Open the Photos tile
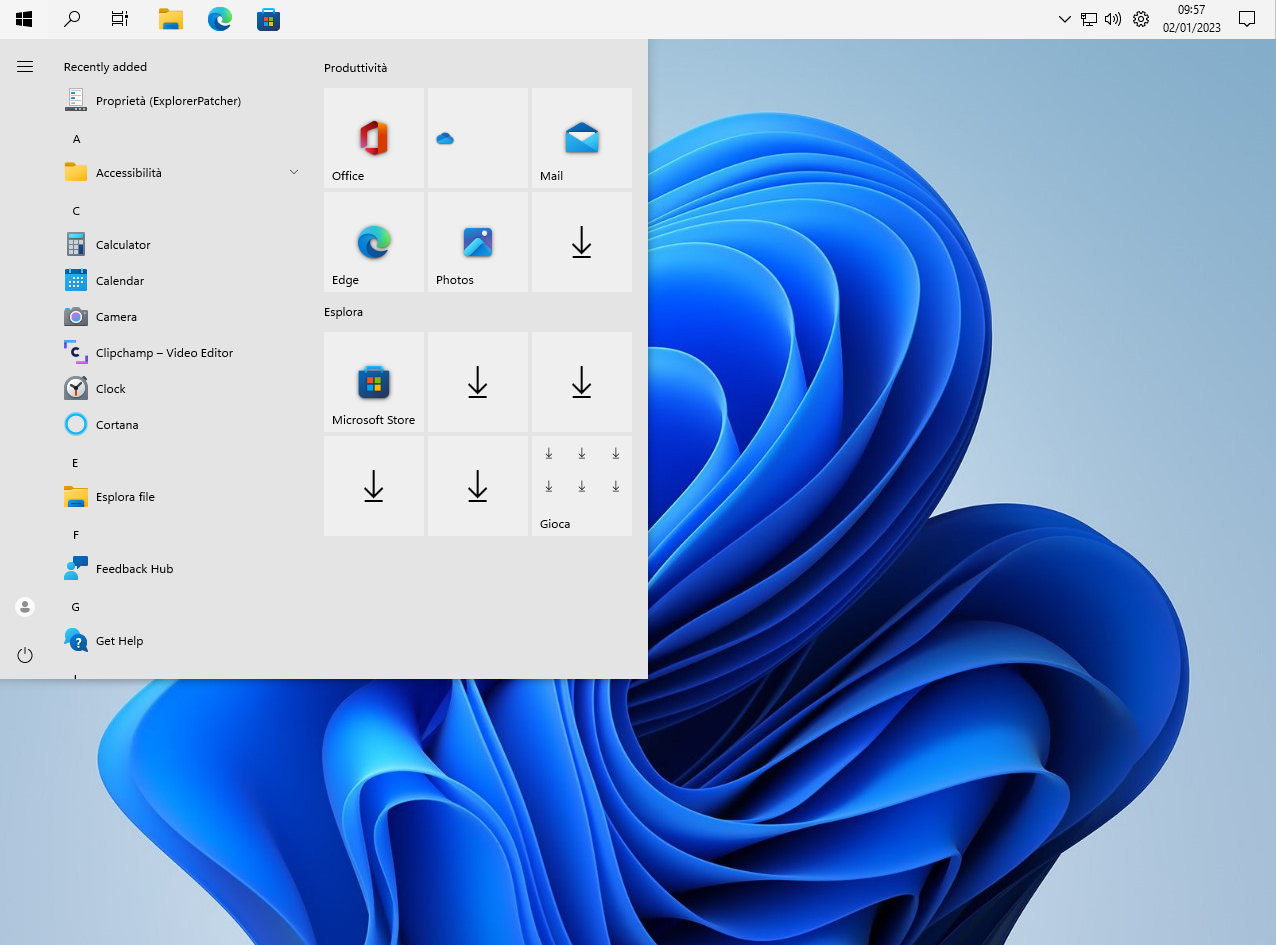Screen dimensions: 1276x945 tap(478, 242)
